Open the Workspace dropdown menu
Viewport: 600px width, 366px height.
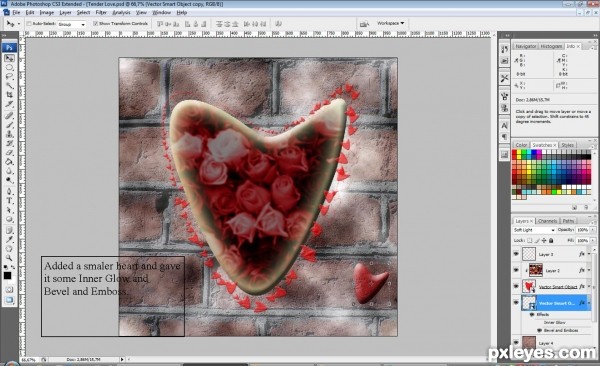[390, 23]
